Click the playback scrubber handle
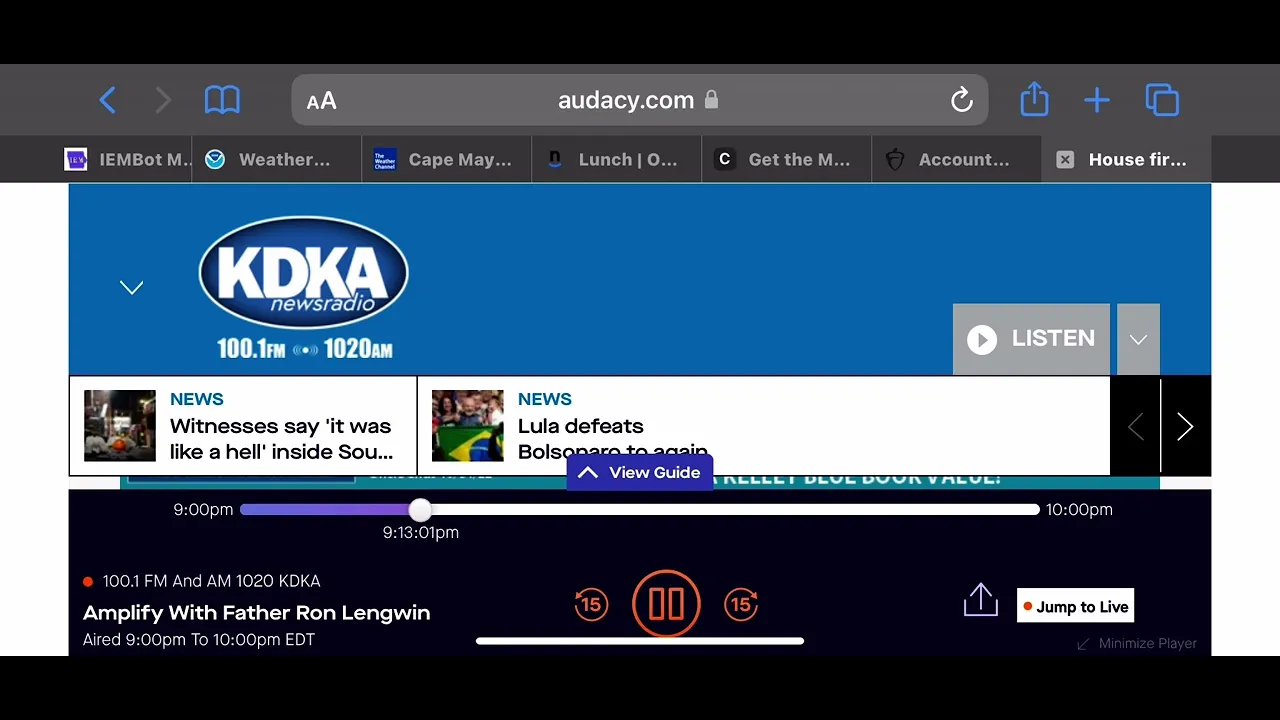Image resolution: width=1280 pixels, height=720 pixels. pyautogui.click(x=420, y=510)
